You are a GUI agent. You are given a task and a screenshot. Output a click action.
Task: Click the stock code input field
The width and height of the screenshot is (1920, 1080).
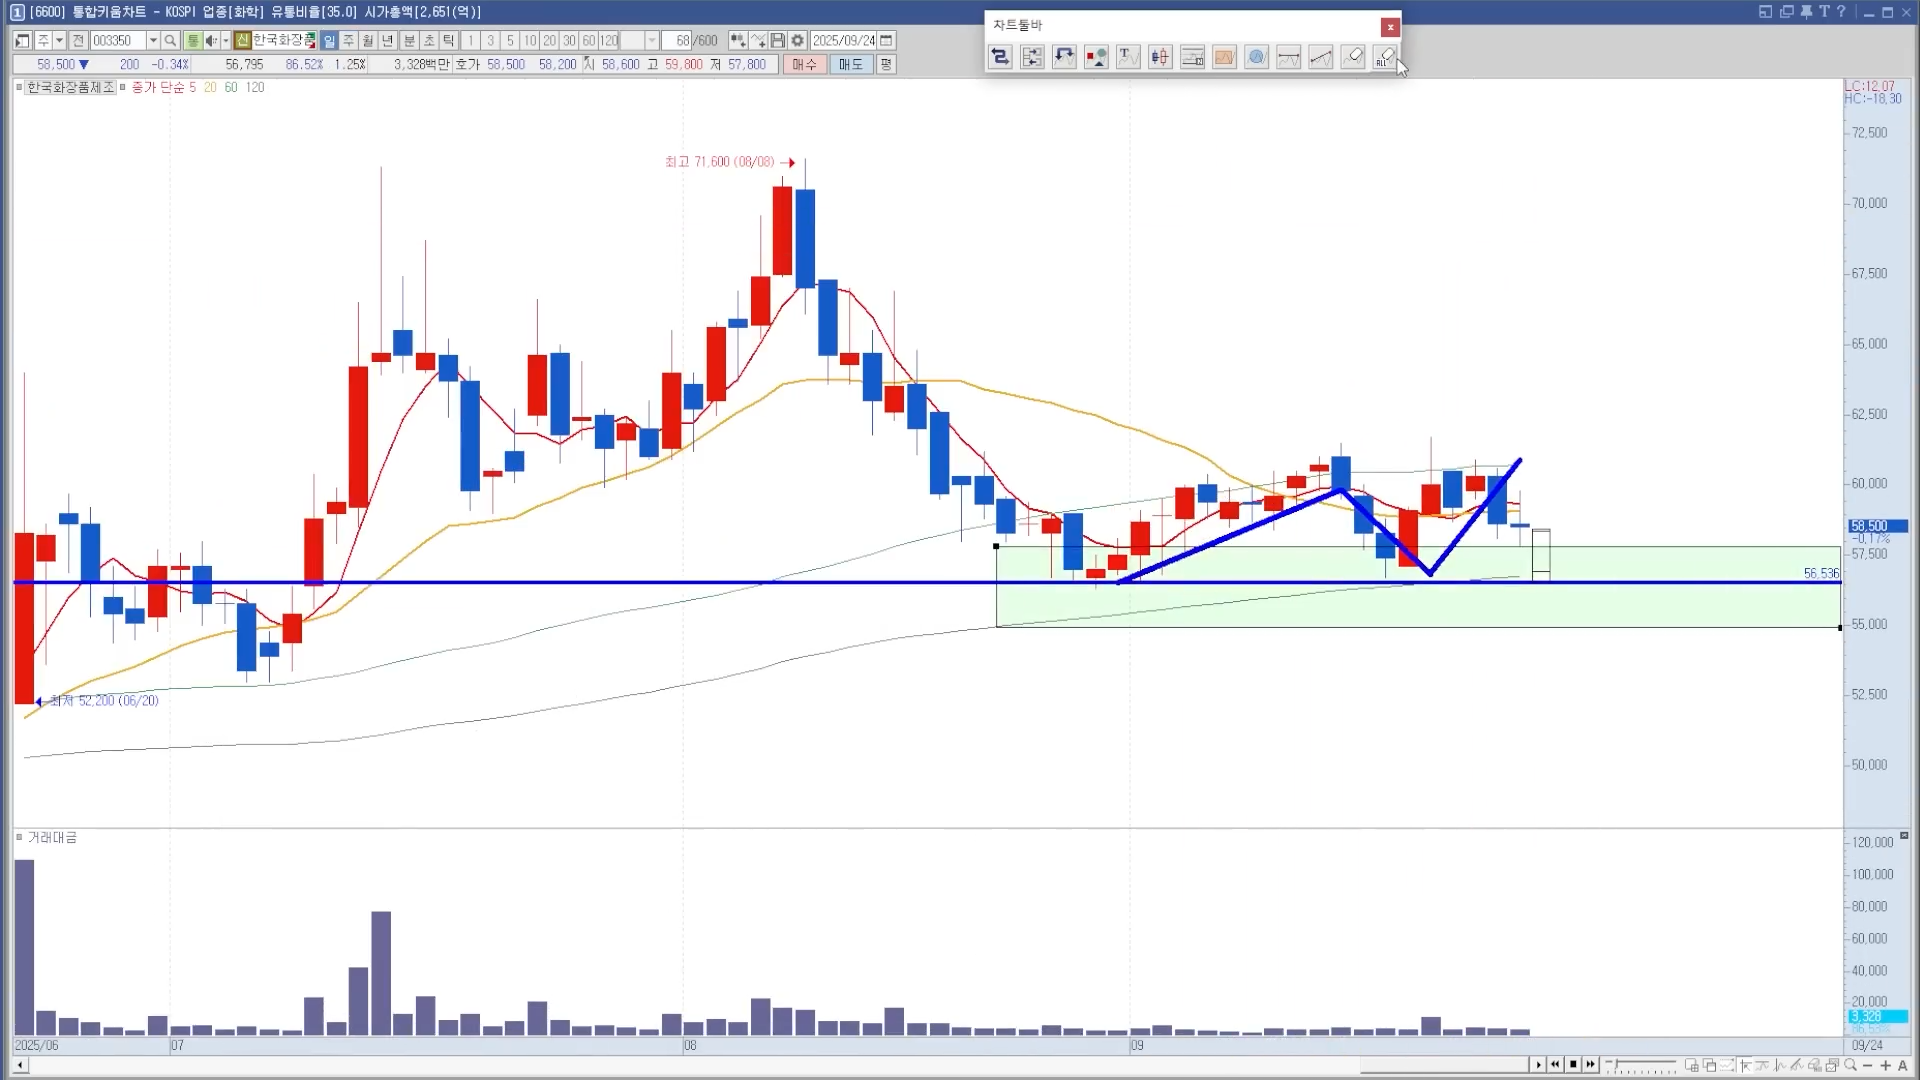click(x=118, y=41)
